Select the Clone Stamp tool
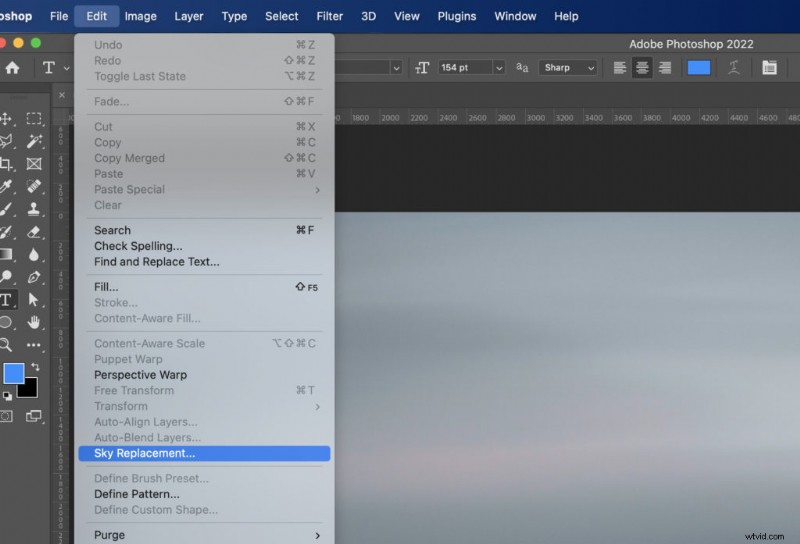Viewport: 800px width, 544px height. coord(34,209)
